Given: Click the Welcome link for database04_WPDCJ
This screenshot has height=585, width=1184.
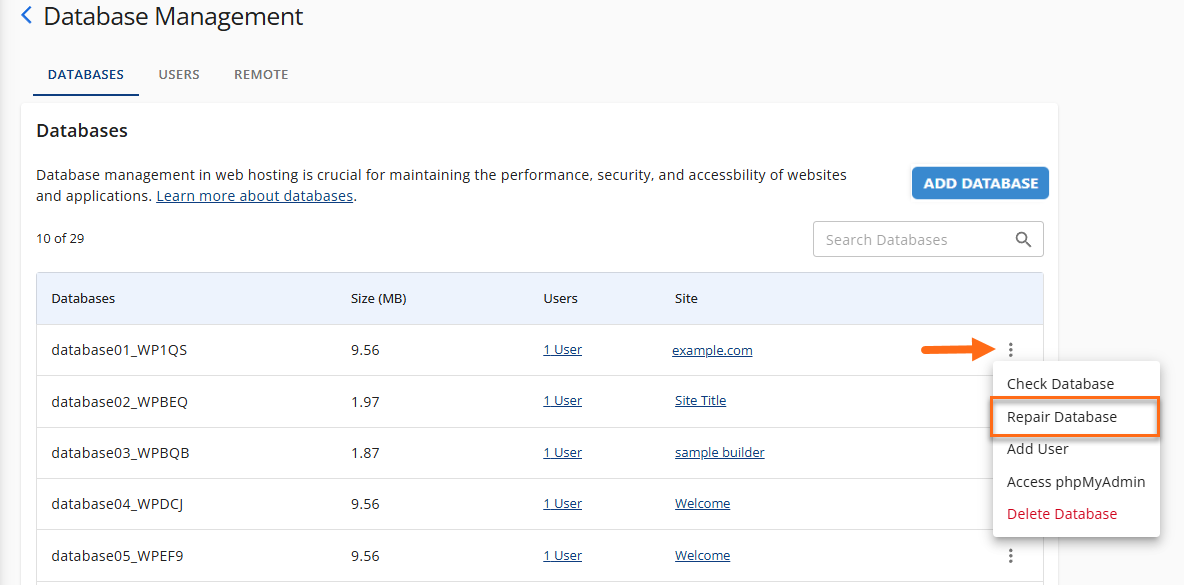Looking at the screenshot, I should (x=702, y=504).
